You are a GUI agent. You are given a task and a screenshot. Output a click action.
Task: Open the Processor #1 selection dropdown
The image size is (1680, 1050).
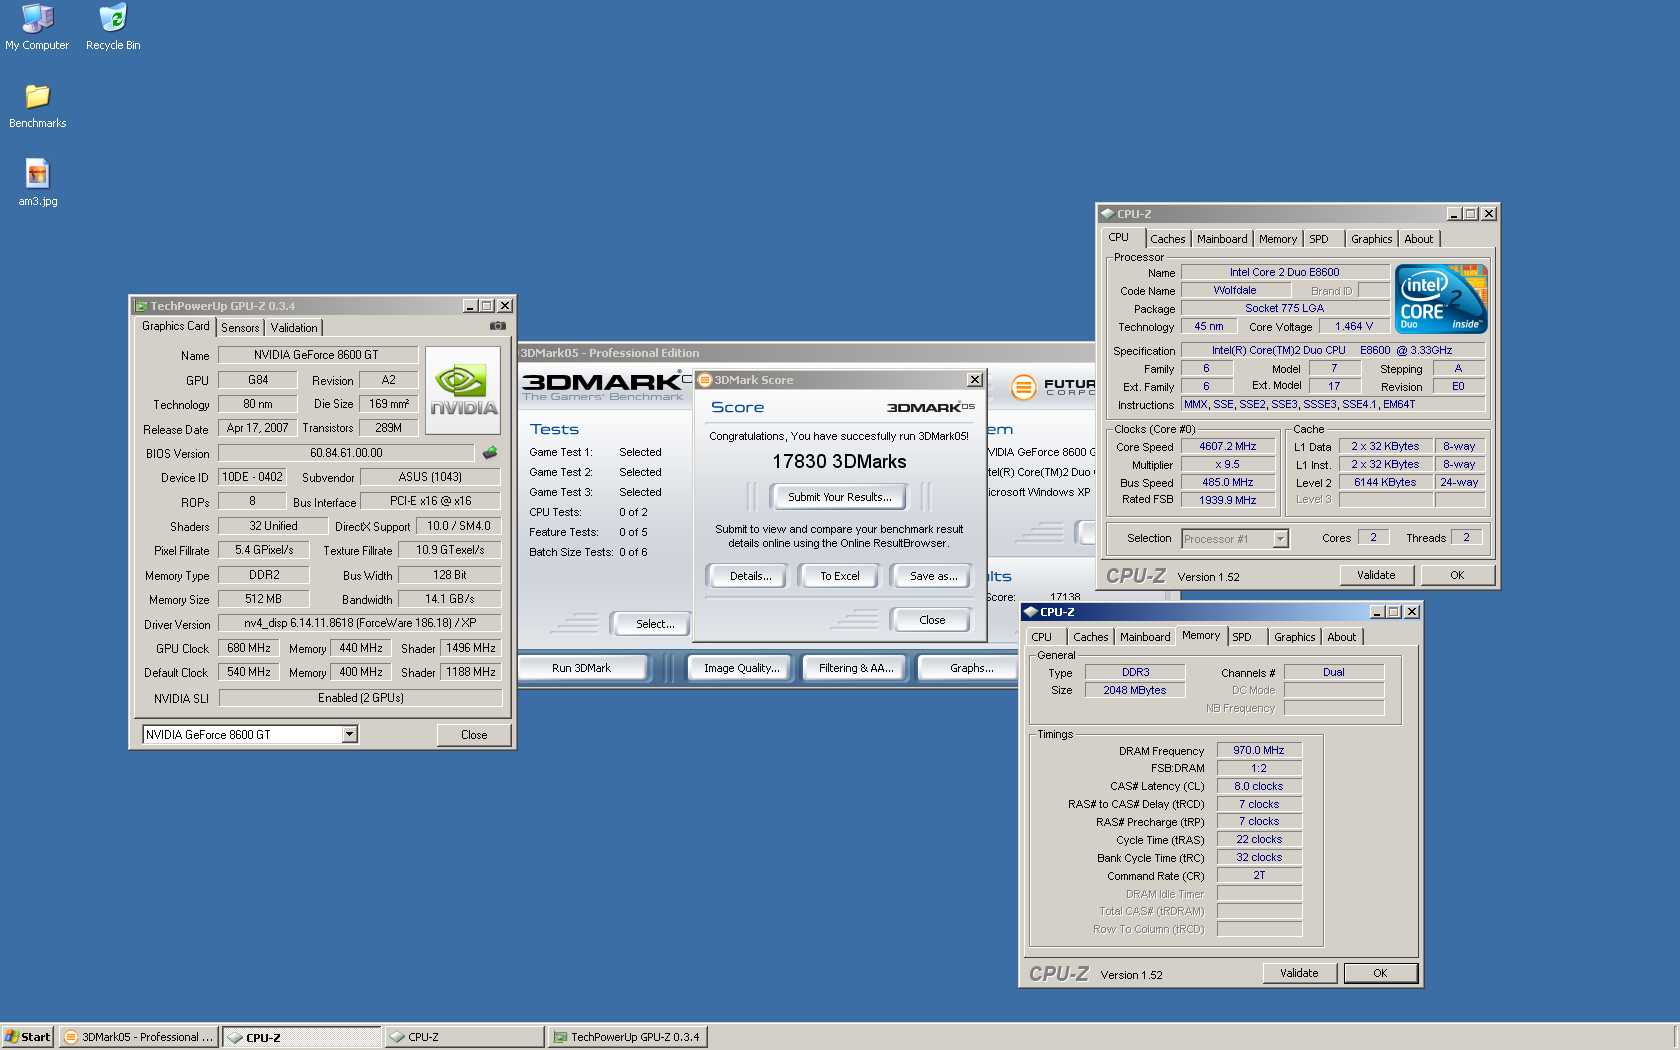coord(1280,539)
